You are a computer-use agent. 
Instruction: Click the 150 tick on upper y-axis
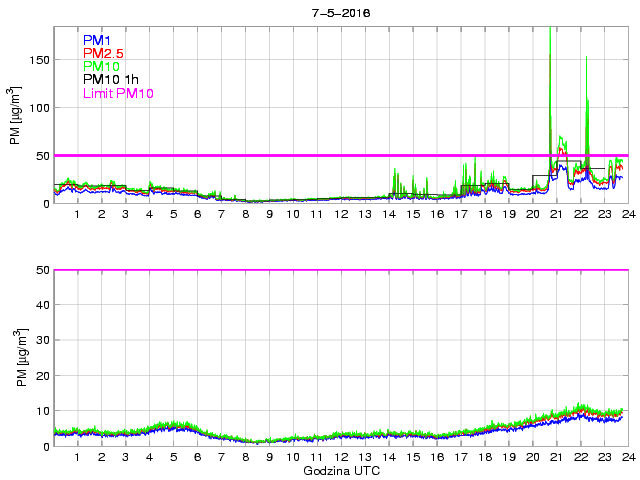[x=38, y=60]
